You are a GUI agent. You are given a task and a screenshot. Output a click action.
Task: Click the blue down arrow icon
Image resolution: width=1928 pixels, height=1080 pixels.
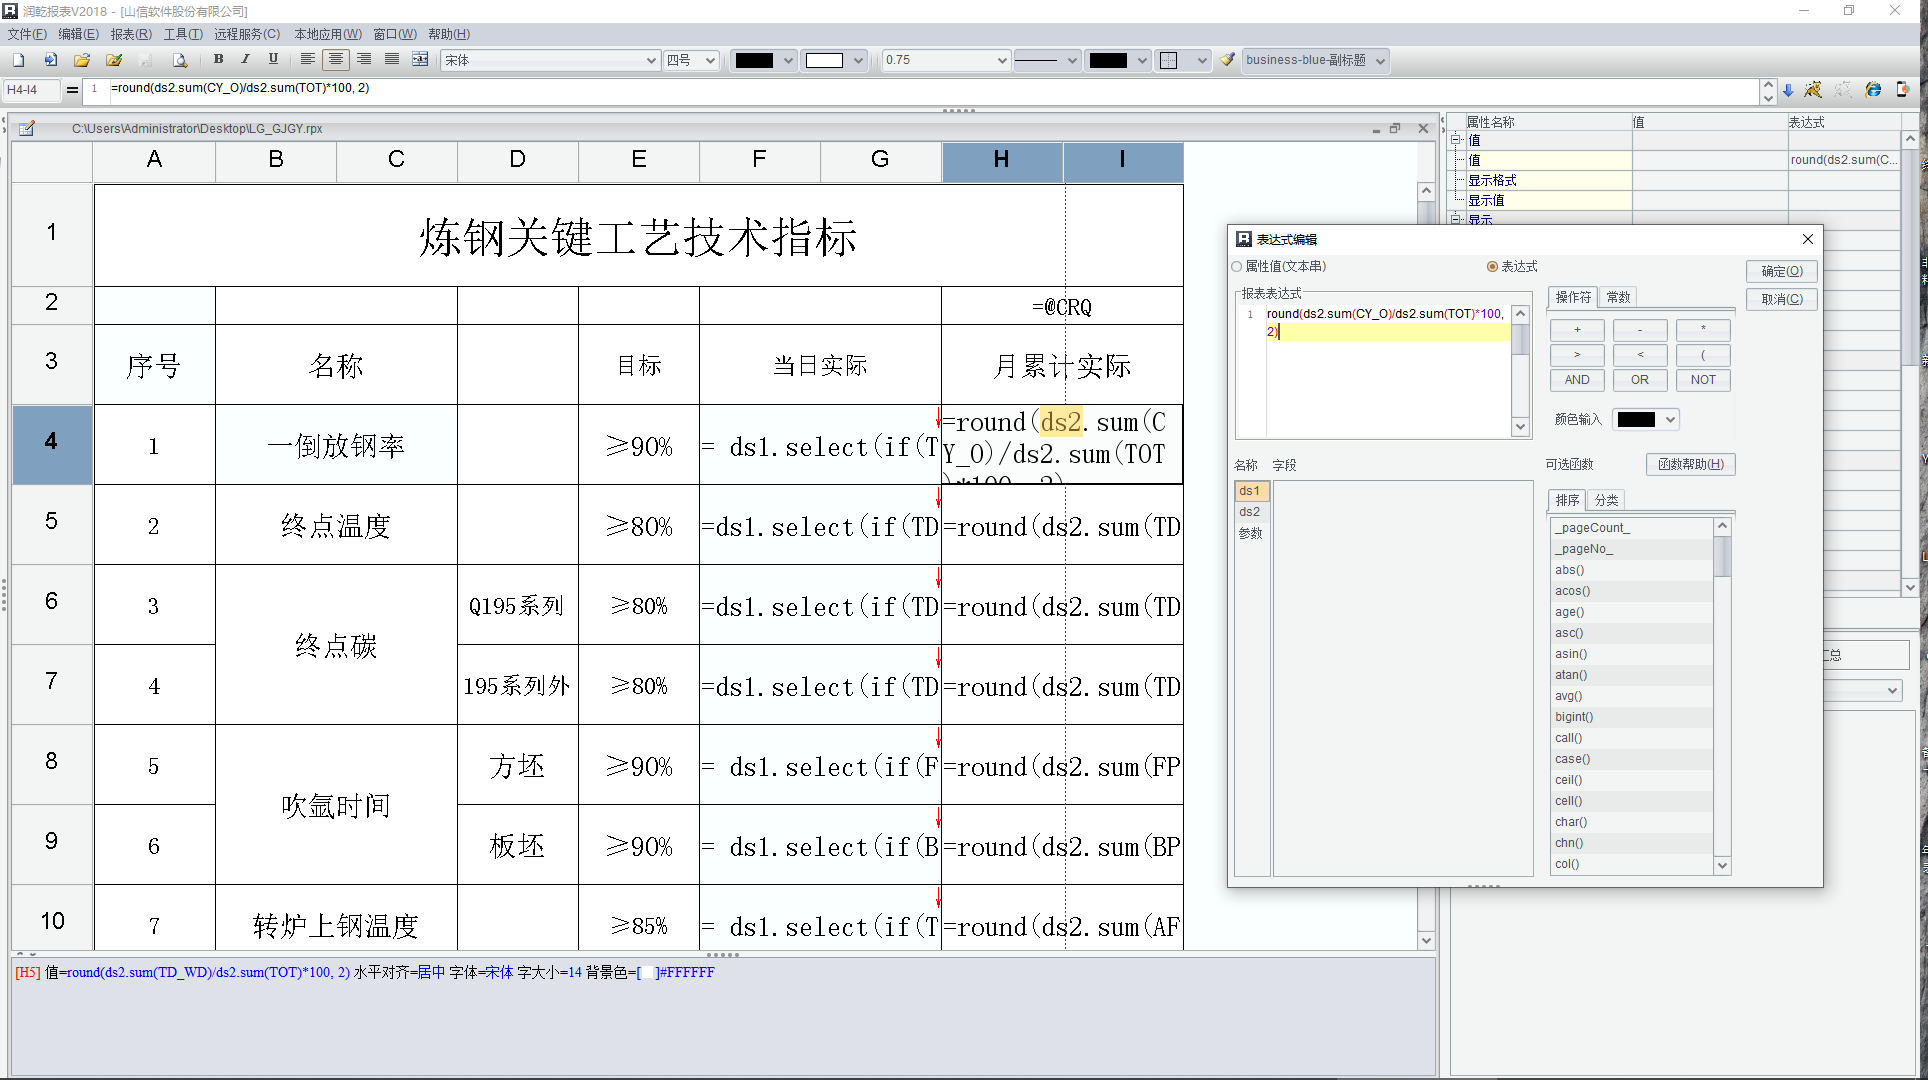tap(1788, 90)
